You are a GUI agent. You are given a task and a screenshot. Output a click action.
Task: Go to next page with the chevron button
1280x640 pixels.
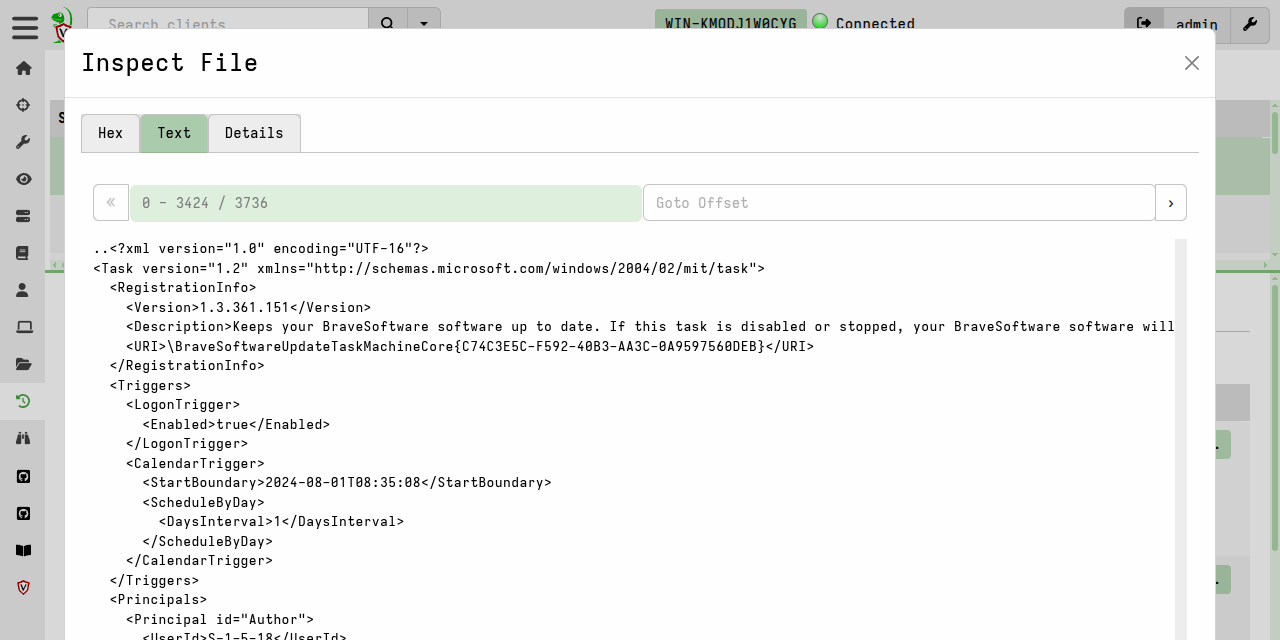click(1170, 202)
